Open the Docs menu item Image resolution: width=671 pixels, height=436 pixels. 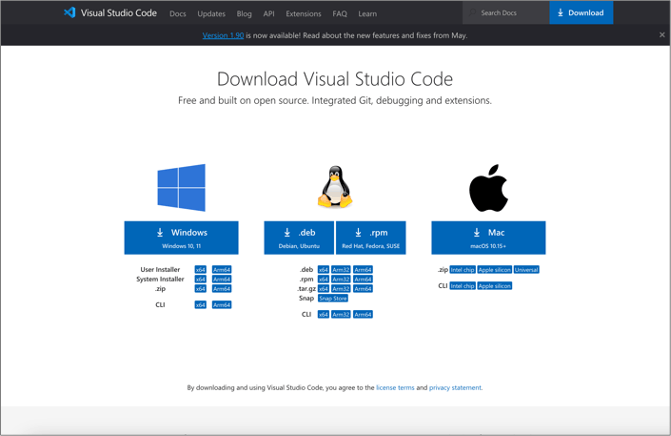(x=178, y=14)
